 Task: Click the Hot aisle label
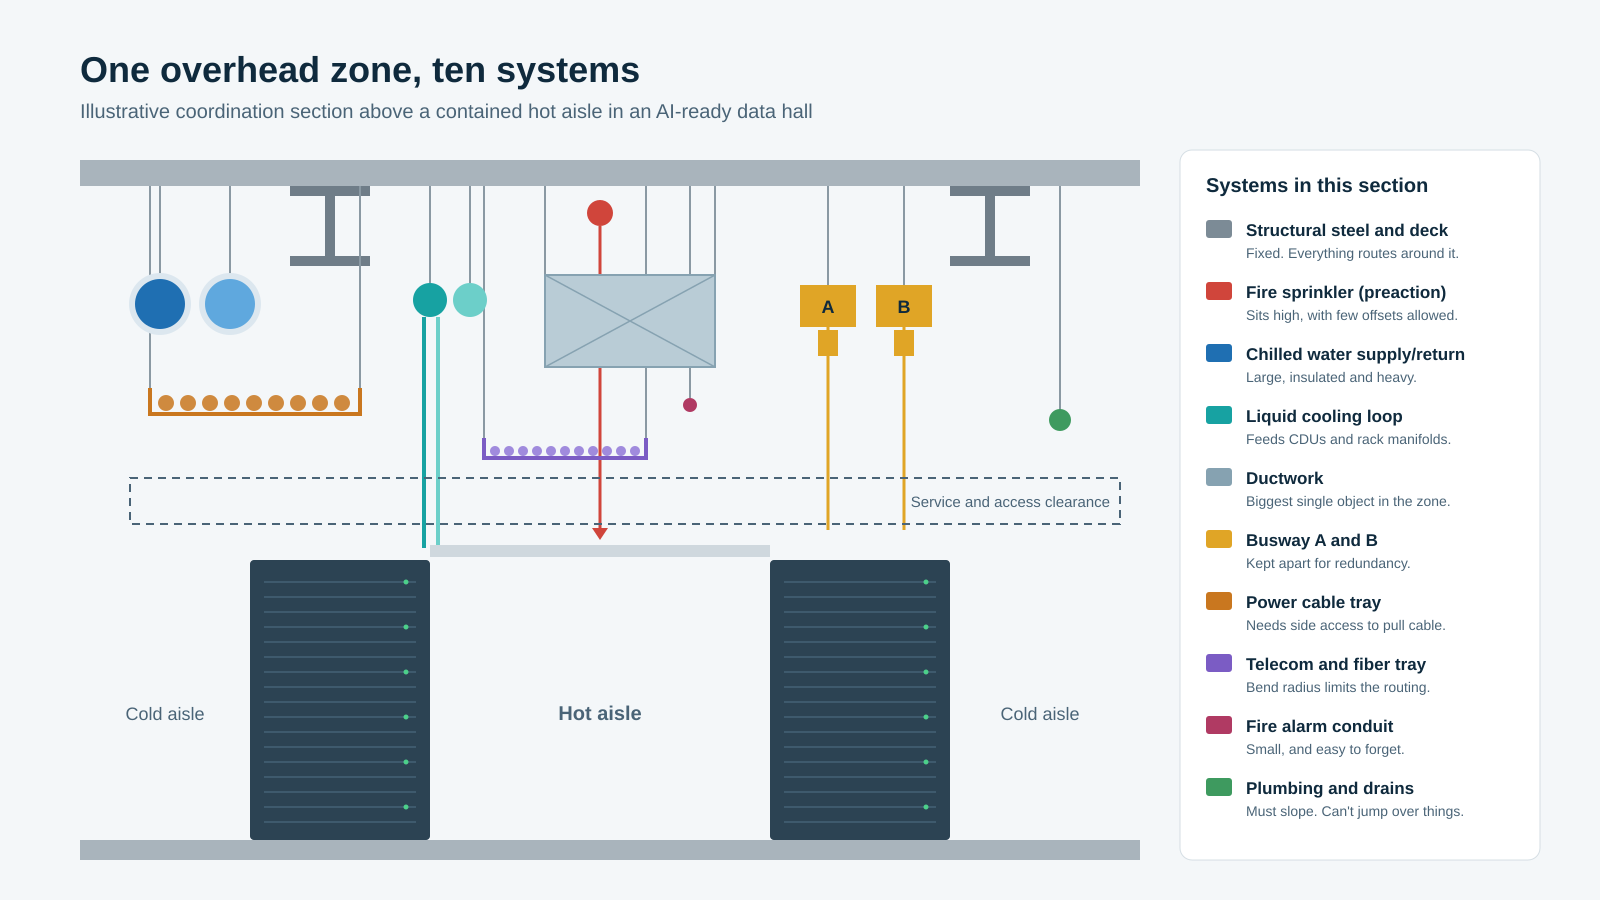pos(600,713)
